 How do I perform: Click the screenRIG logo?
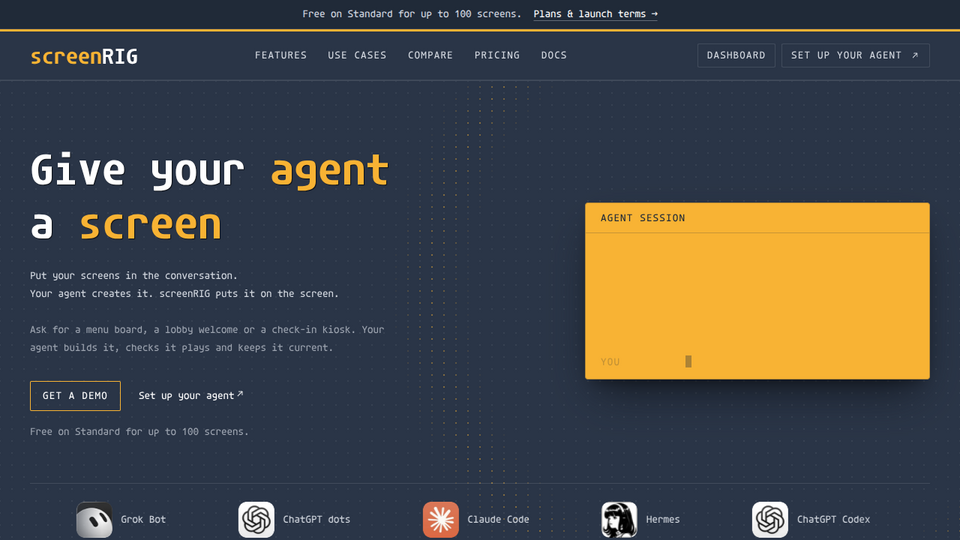tap(84, 56)
